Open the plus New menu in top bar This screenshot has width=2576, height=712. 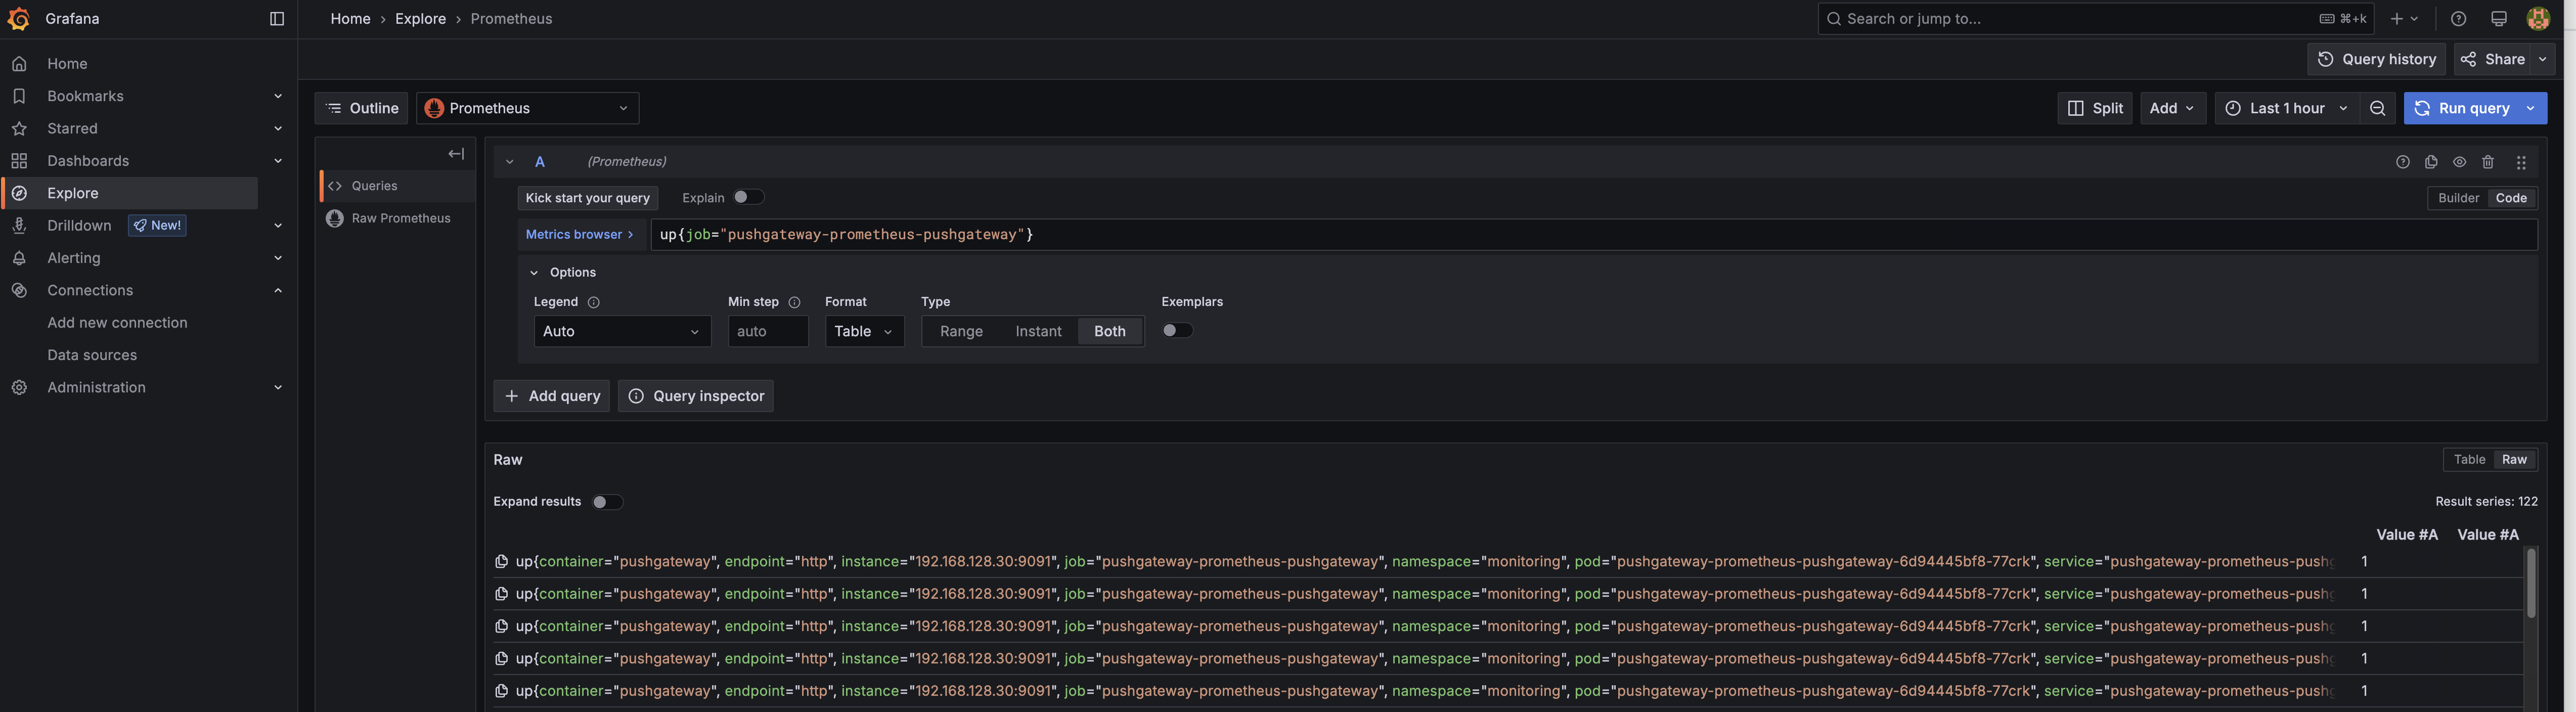tap(2404, 19)
